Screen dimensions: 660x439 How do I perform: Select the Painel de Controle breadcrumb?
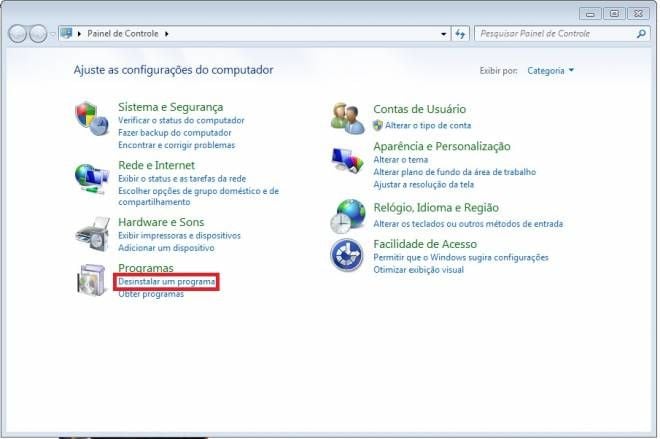click(x=123, y=34)
